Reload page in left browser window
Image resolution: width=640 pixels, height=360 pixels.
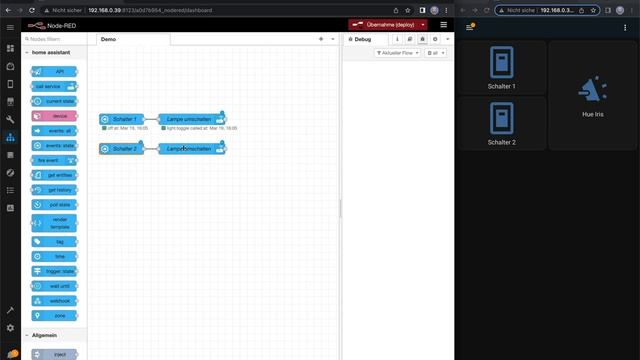point(31,10)
